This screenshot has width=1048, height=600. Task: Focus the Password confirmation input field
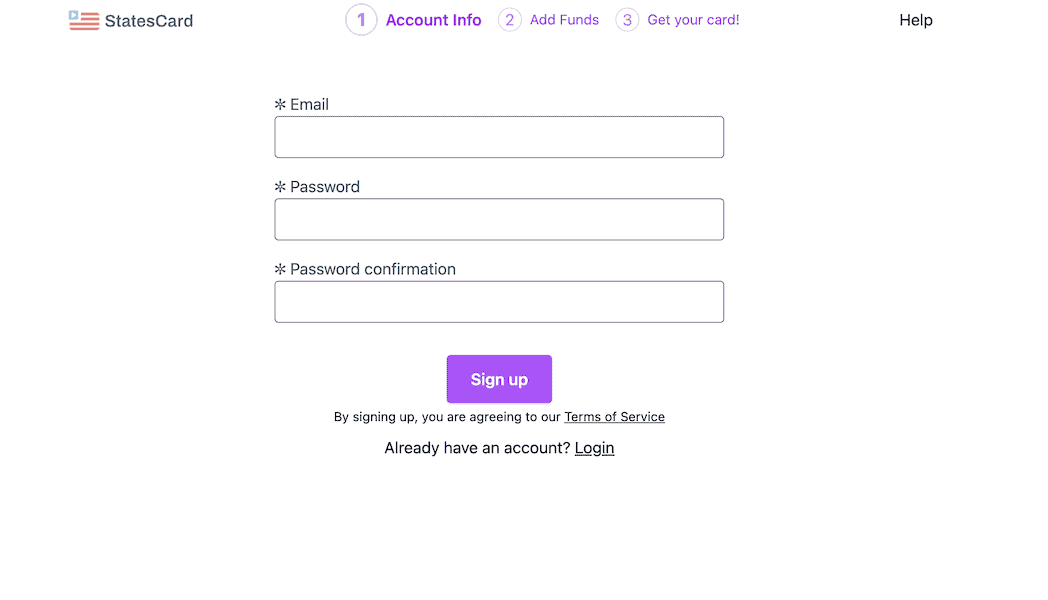tap(499, 302)
